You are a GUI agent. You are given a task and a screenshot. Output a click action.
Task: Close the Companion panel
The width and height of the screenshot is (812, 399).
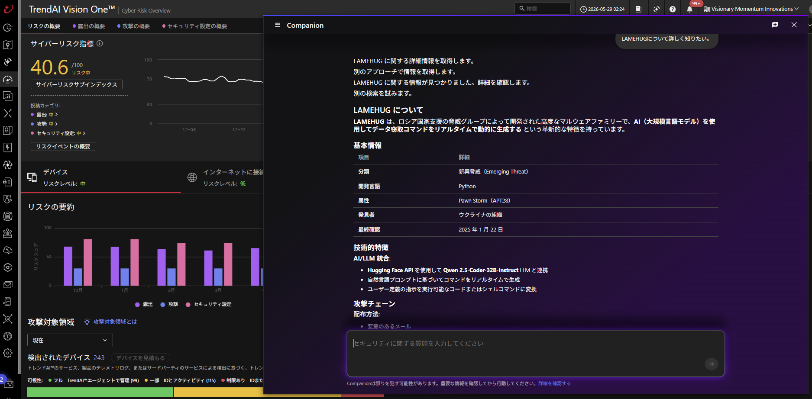tap(794, 25)
